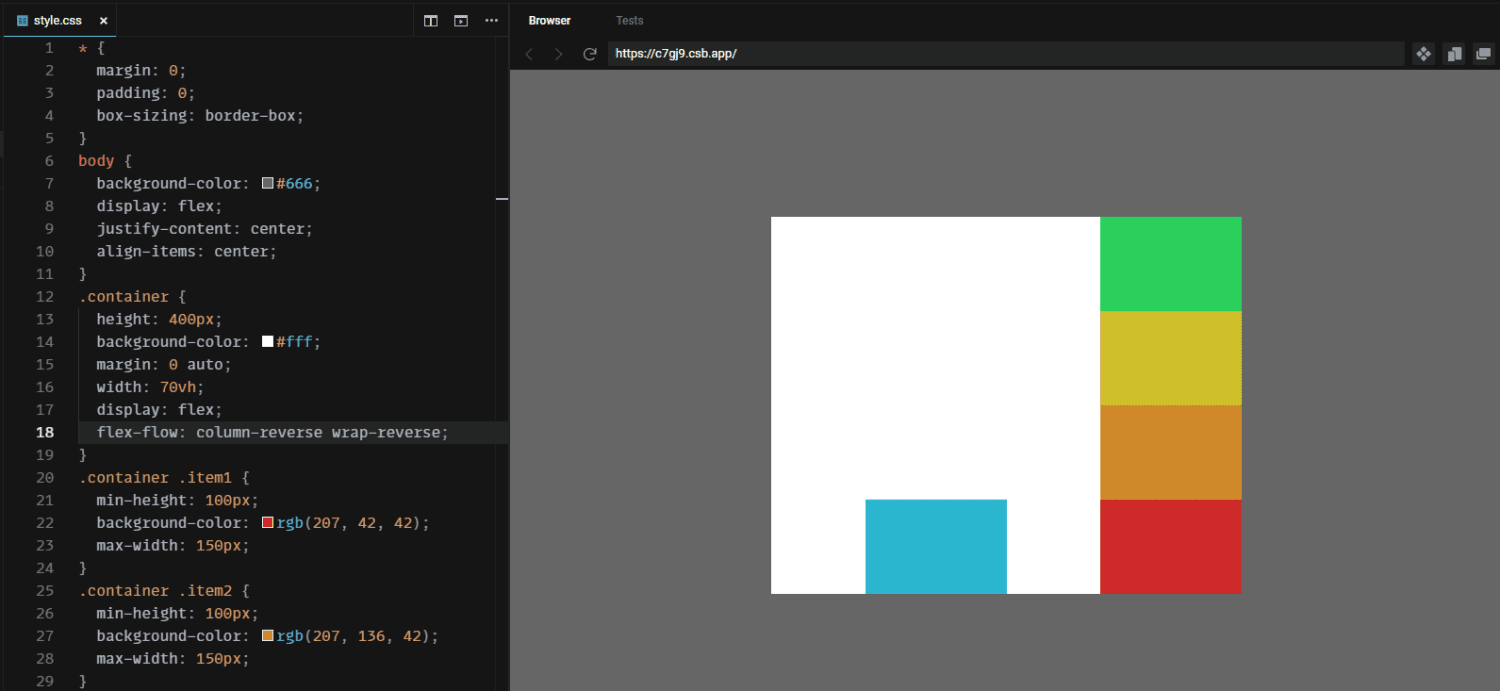Click the green box in the preview
Image resolution: width=1500 pixels, height=691 pixels.
point(1171,264)
